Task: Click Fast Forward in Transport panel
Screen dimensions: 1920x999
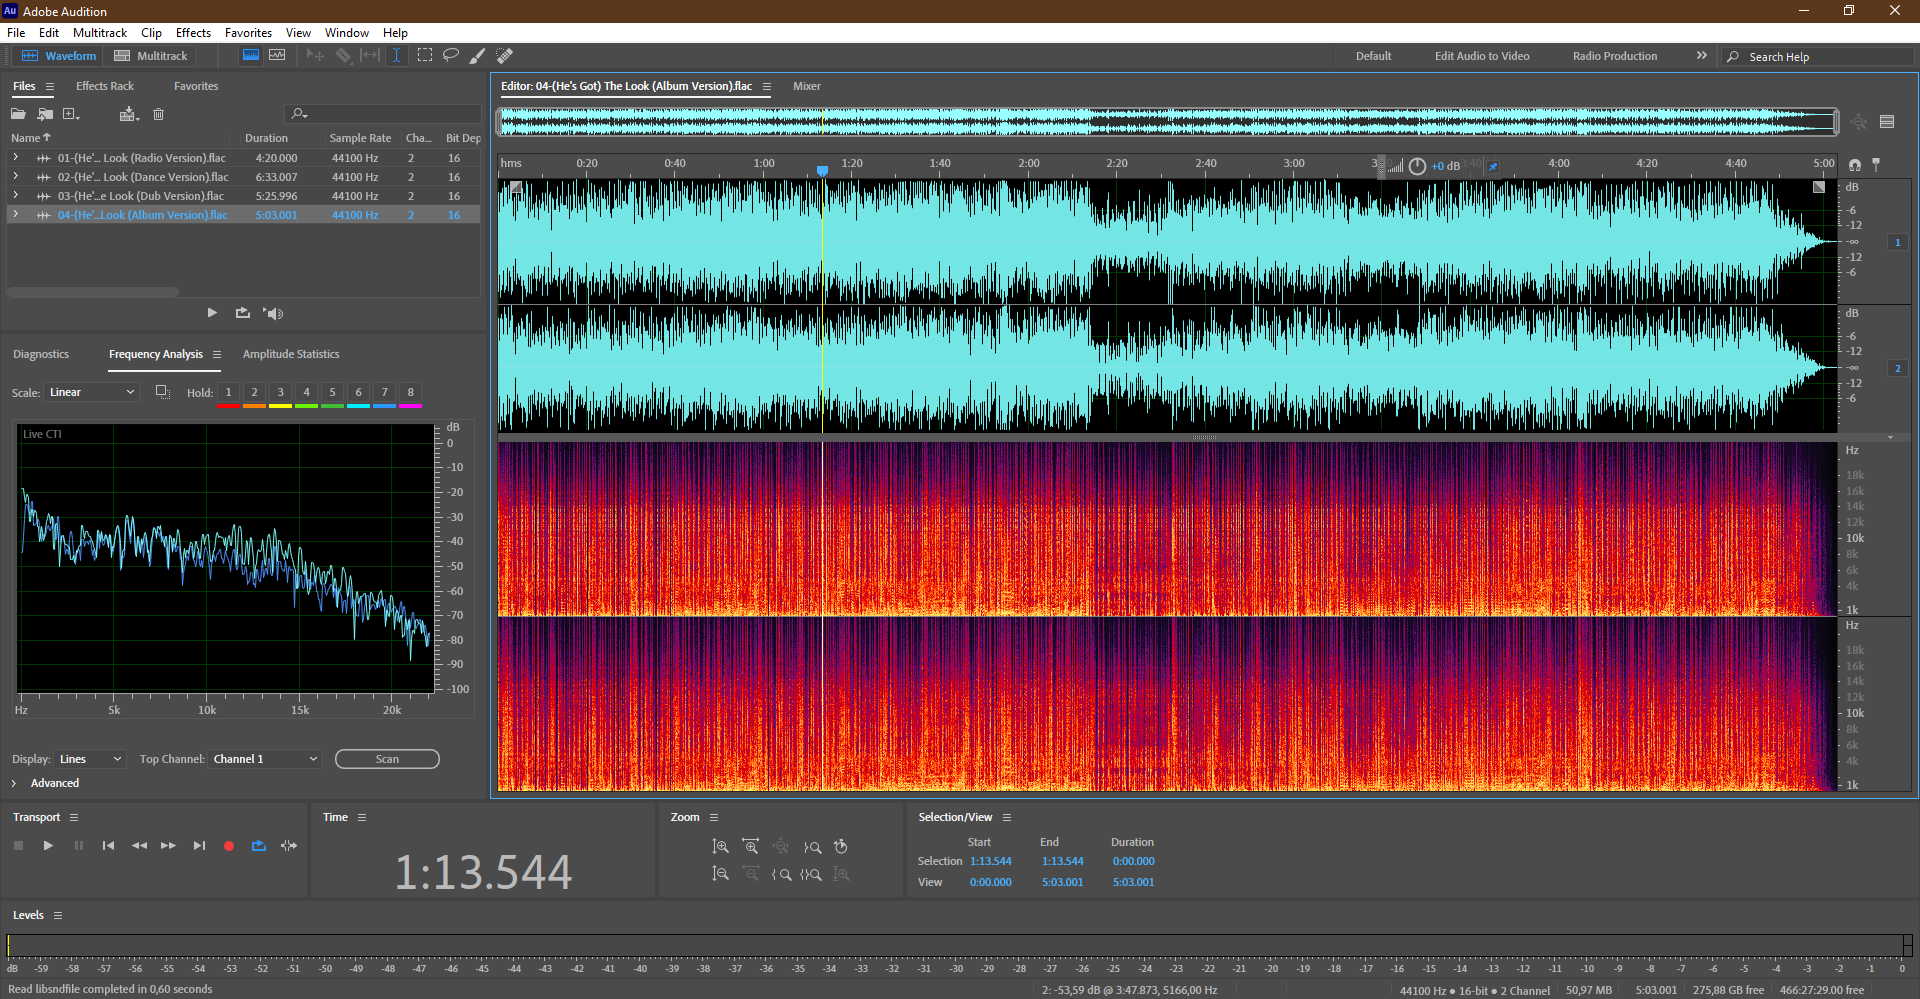Action: click(x=168, y=846)
